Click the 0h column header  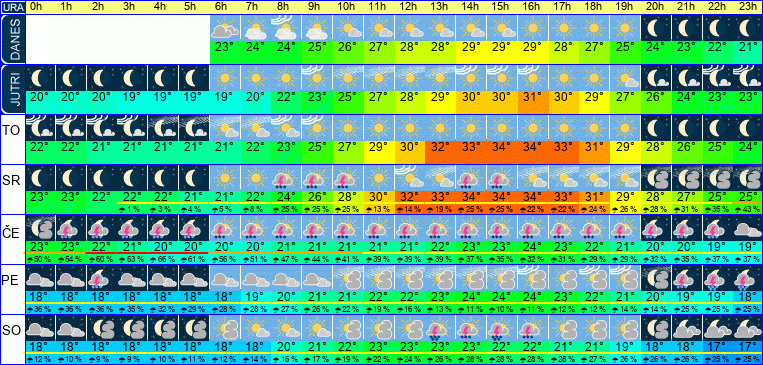click(x=37, y=7)
